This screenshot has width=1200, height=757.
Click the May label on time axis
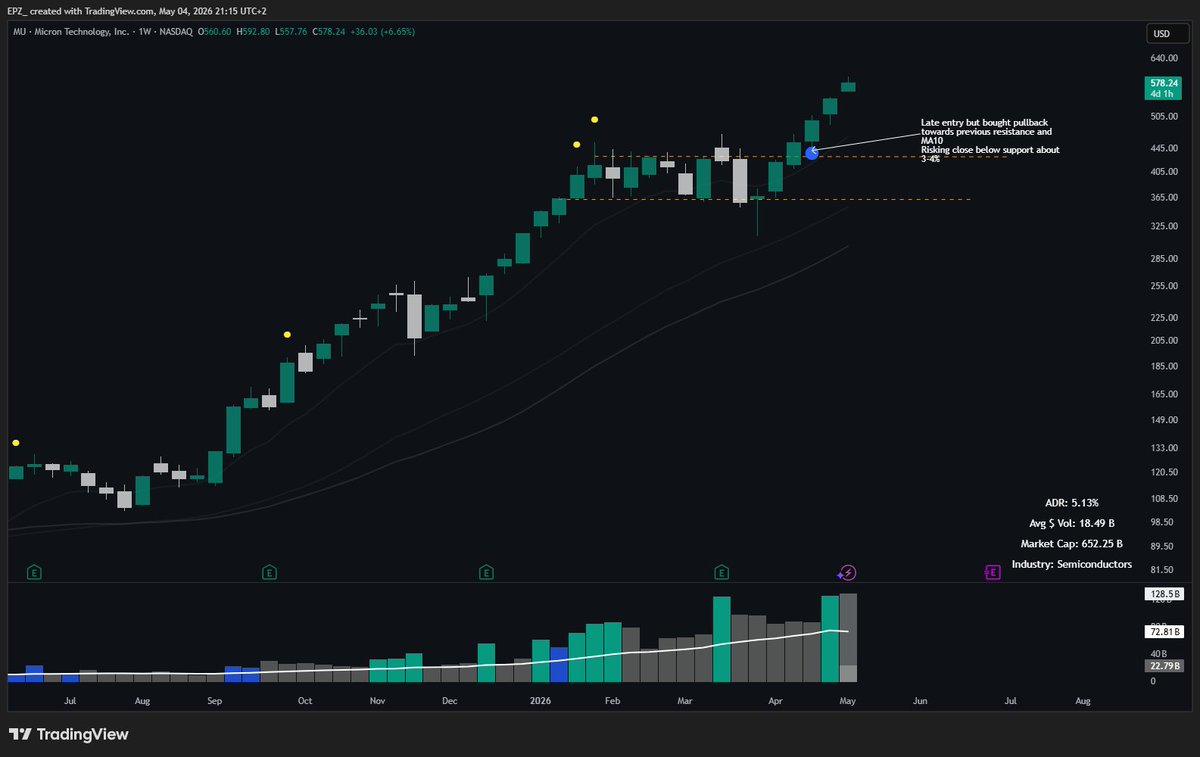click(848, 702)
